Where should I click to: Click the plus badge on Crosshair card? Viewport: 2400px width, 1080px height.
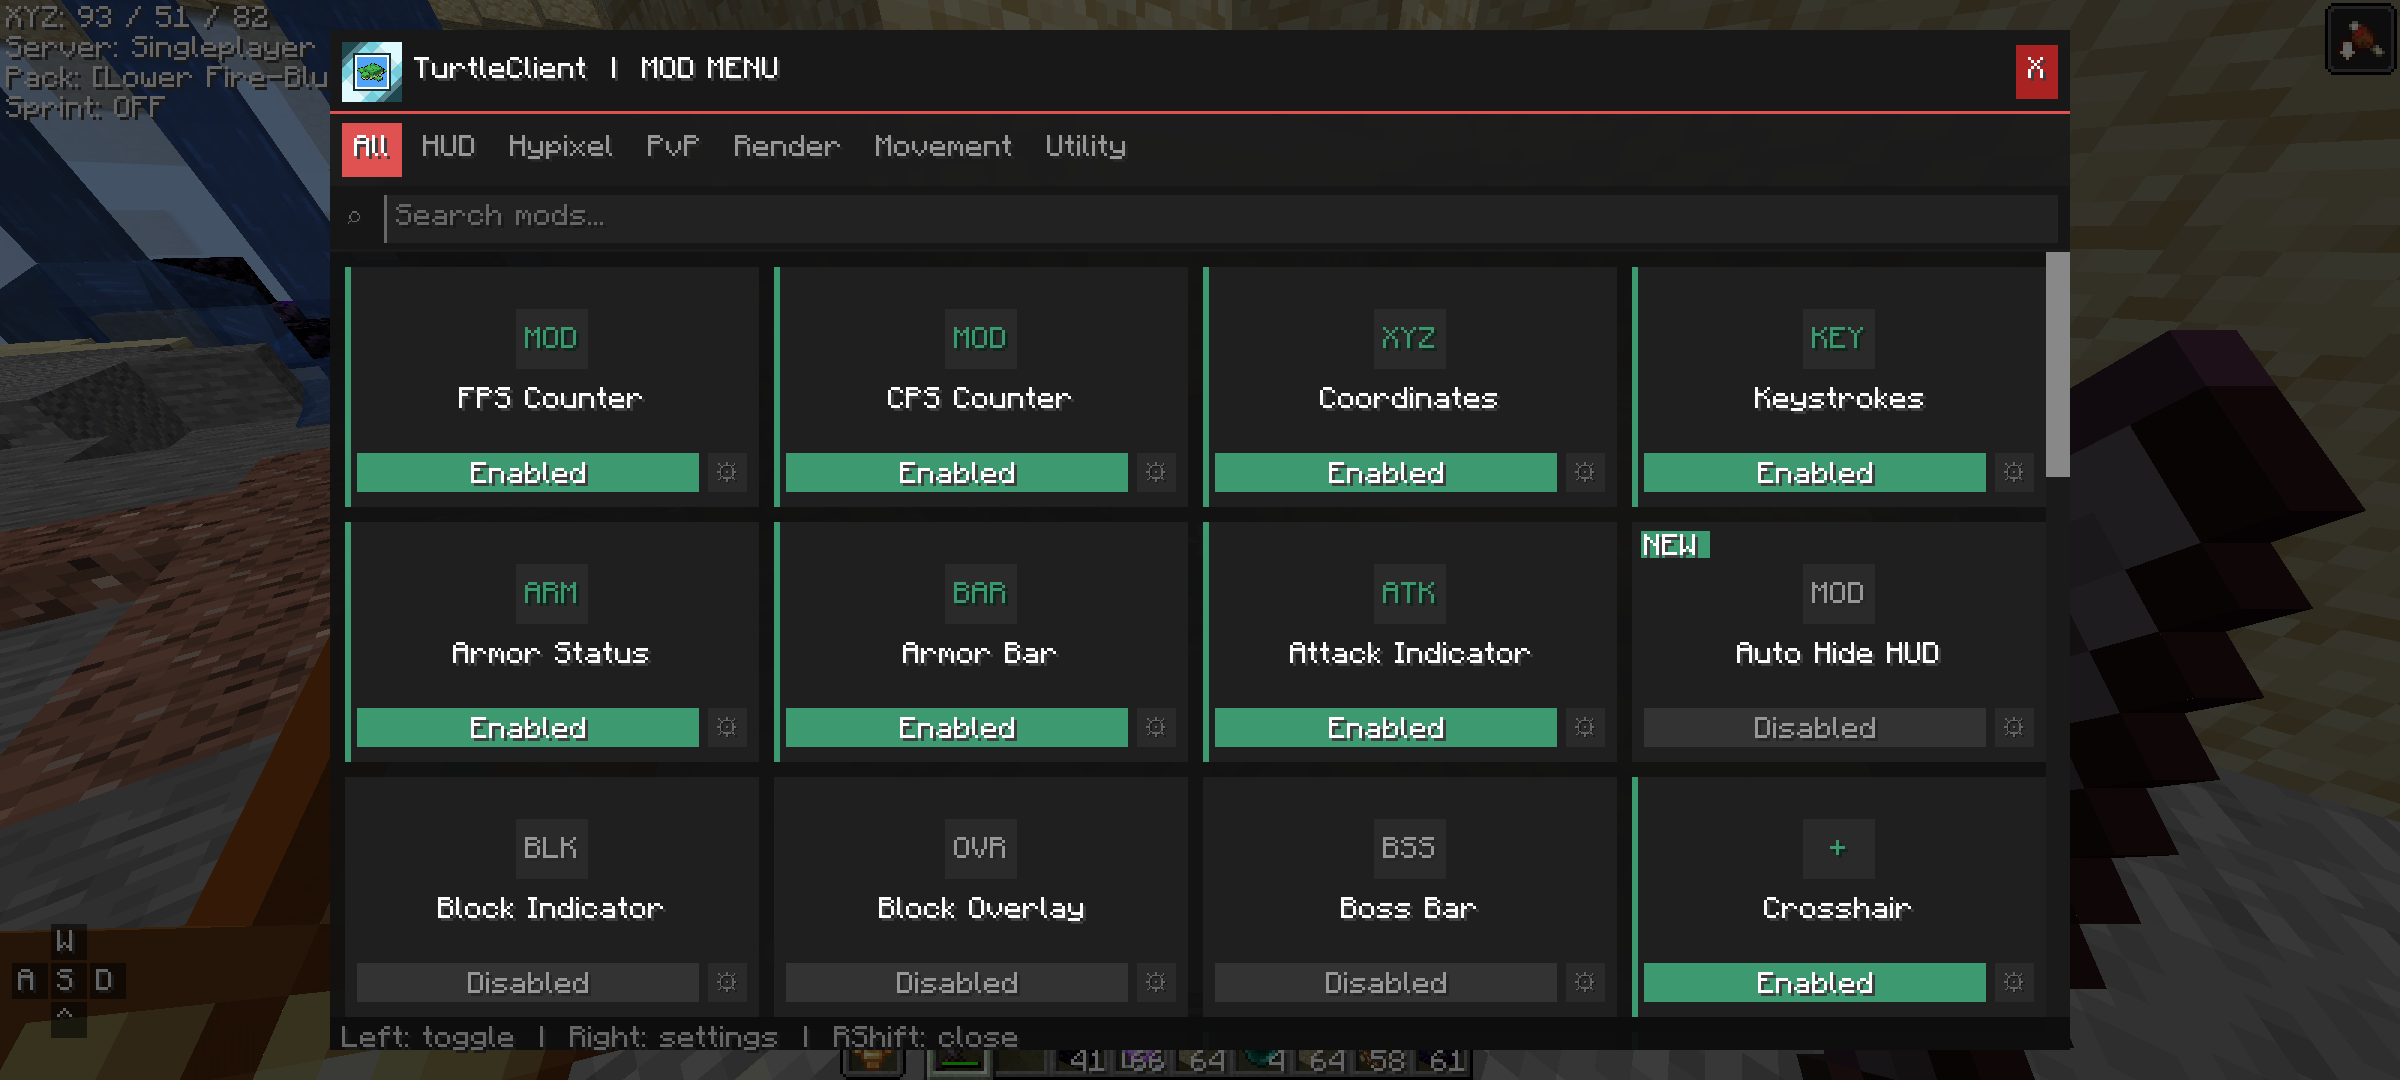pyautogui.click(x=1837, y=848)
